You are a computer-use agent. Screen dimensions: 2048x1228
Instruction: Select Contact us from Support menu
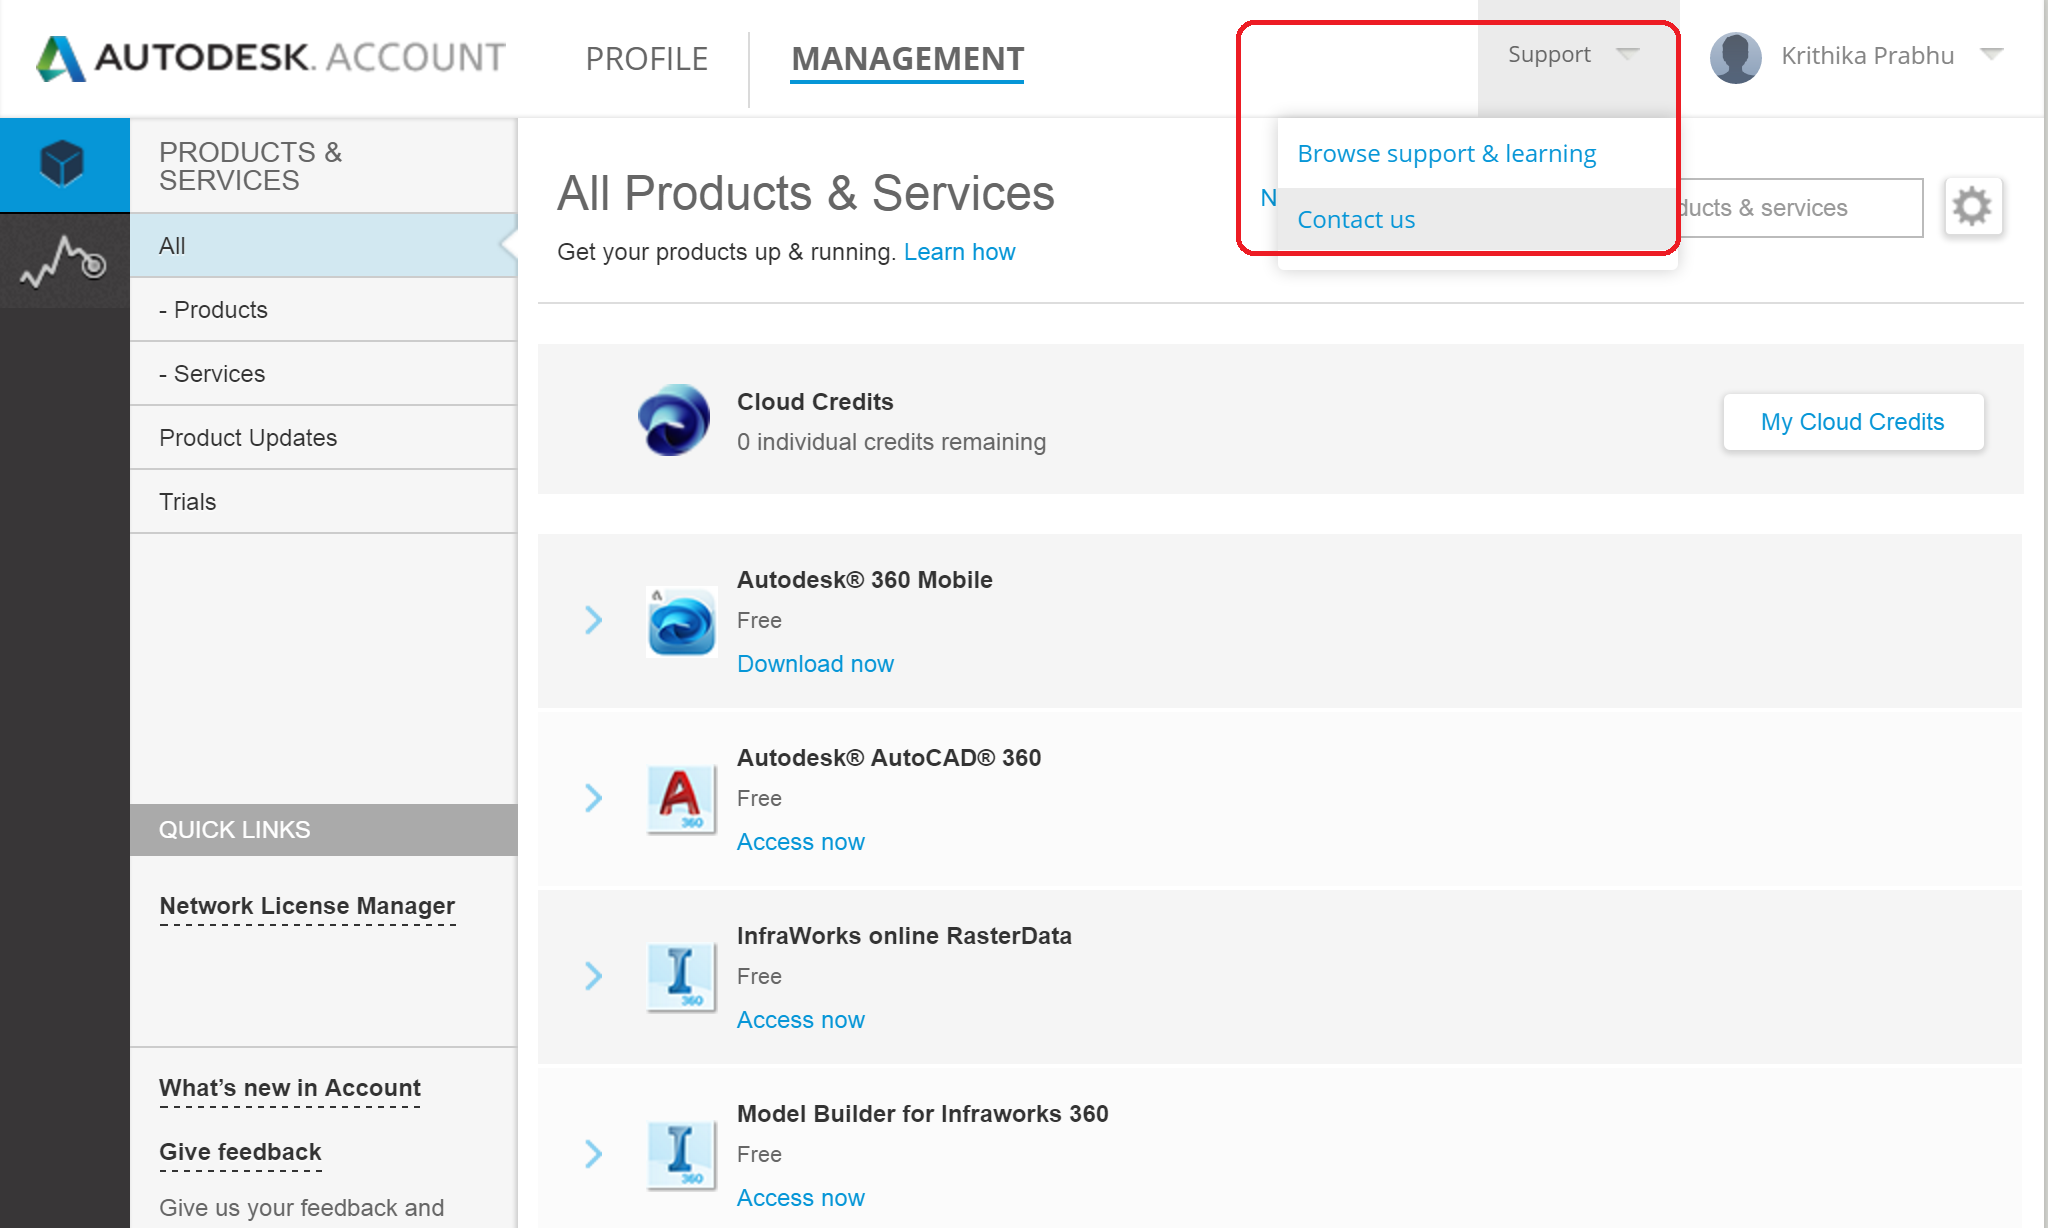[x=1356, y=220]
